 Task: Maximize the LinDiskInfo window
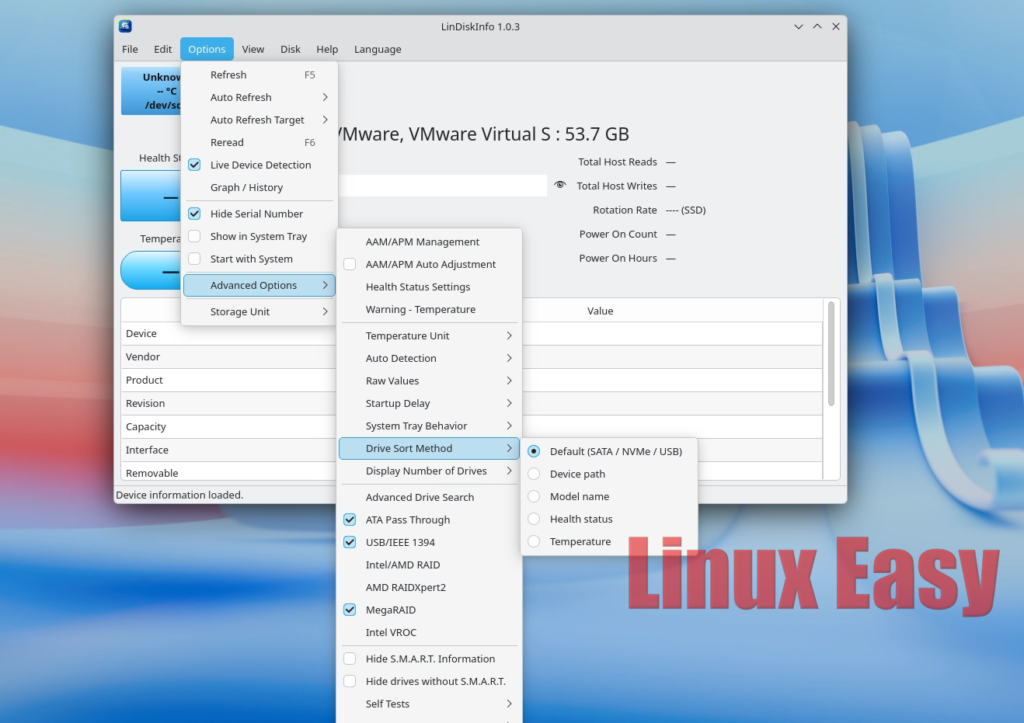pos(817,27)
